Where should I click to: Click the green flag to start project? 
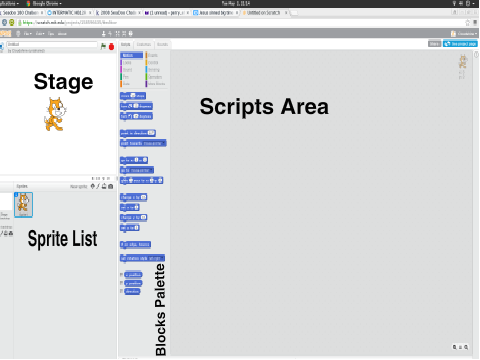(x=103, y=46)
